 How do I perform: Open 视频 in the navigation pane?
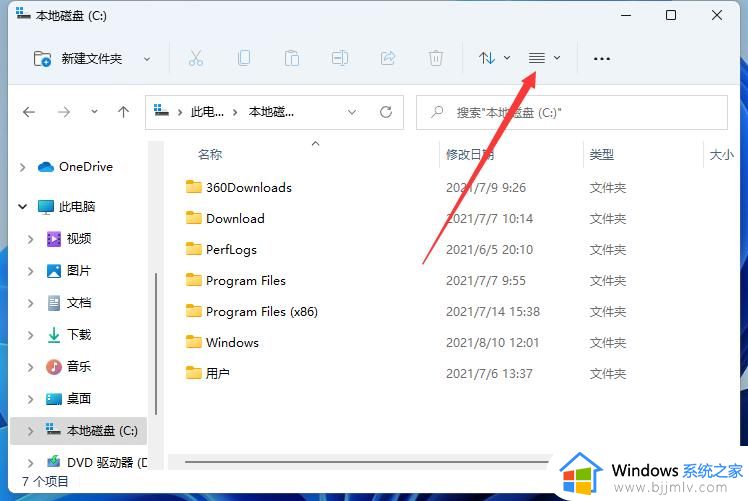[x=69, y=239]
